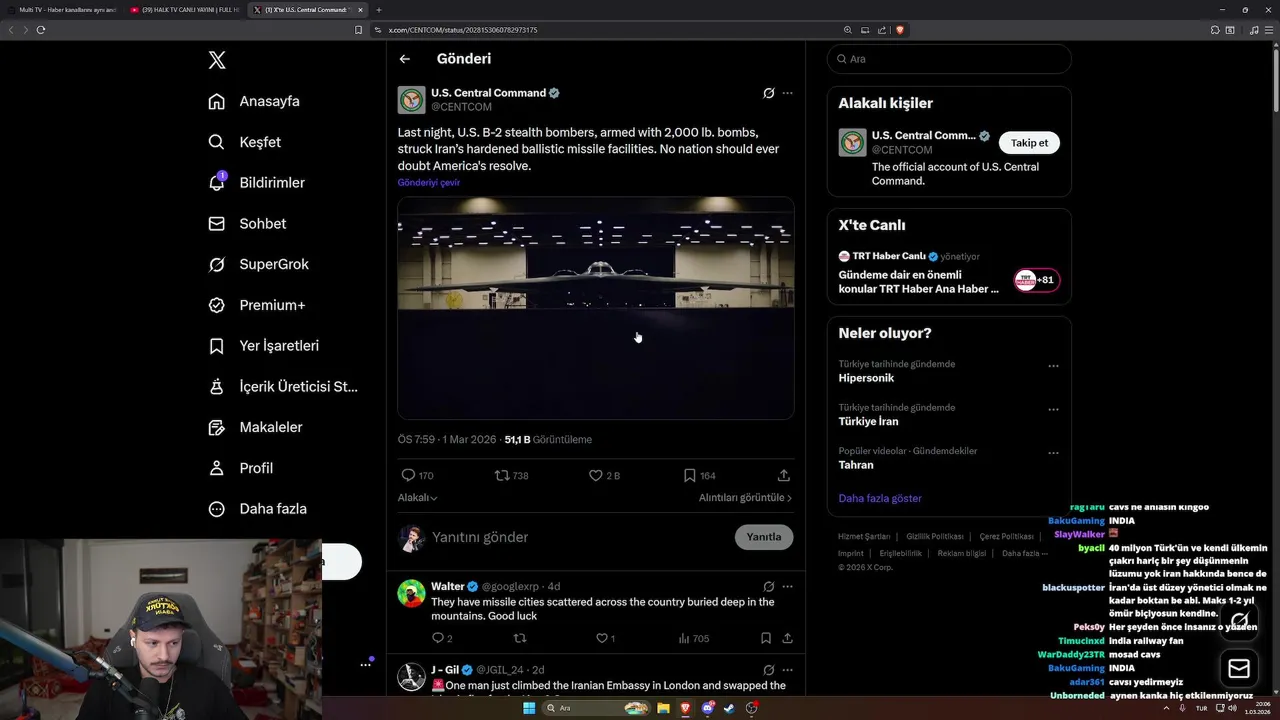Click the Yanıtla button
This screenshot has height=720, width=1280.
click(x=764, y=537)
